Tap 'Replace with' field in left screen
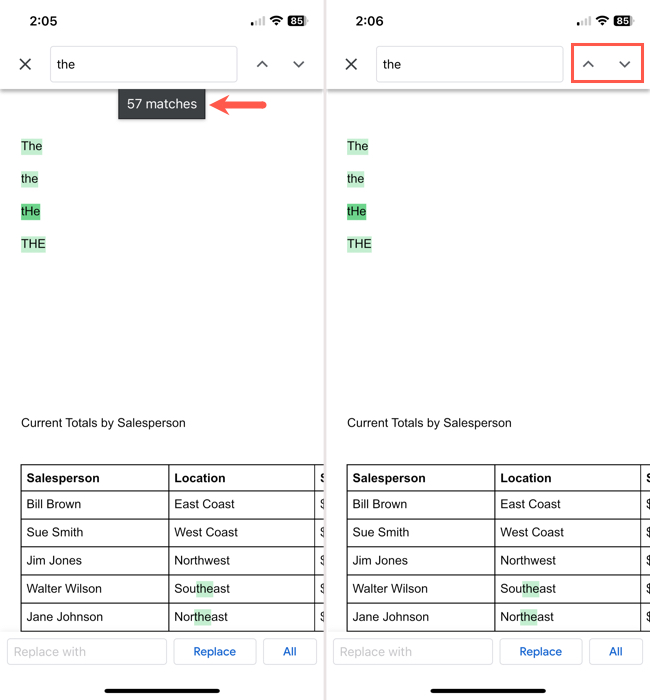This screenshot has height=700, width=650. [x=87, y=651]
